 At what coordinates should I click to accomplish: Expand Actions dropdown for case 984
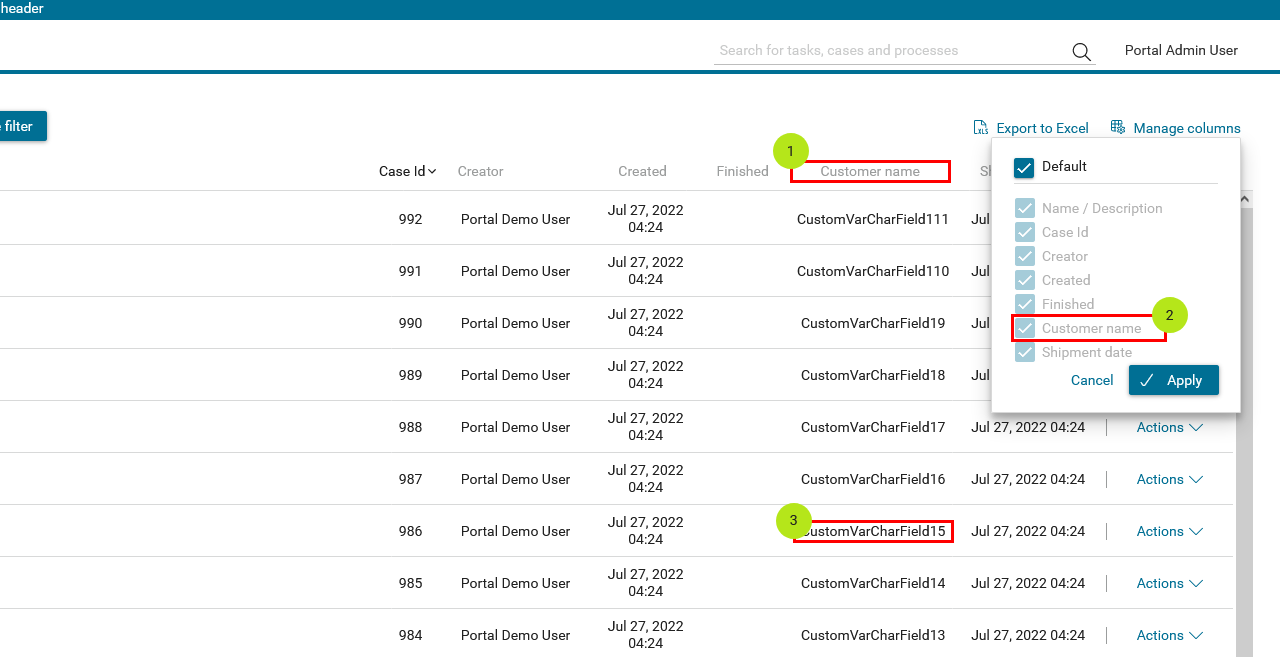coord(1170,635)
